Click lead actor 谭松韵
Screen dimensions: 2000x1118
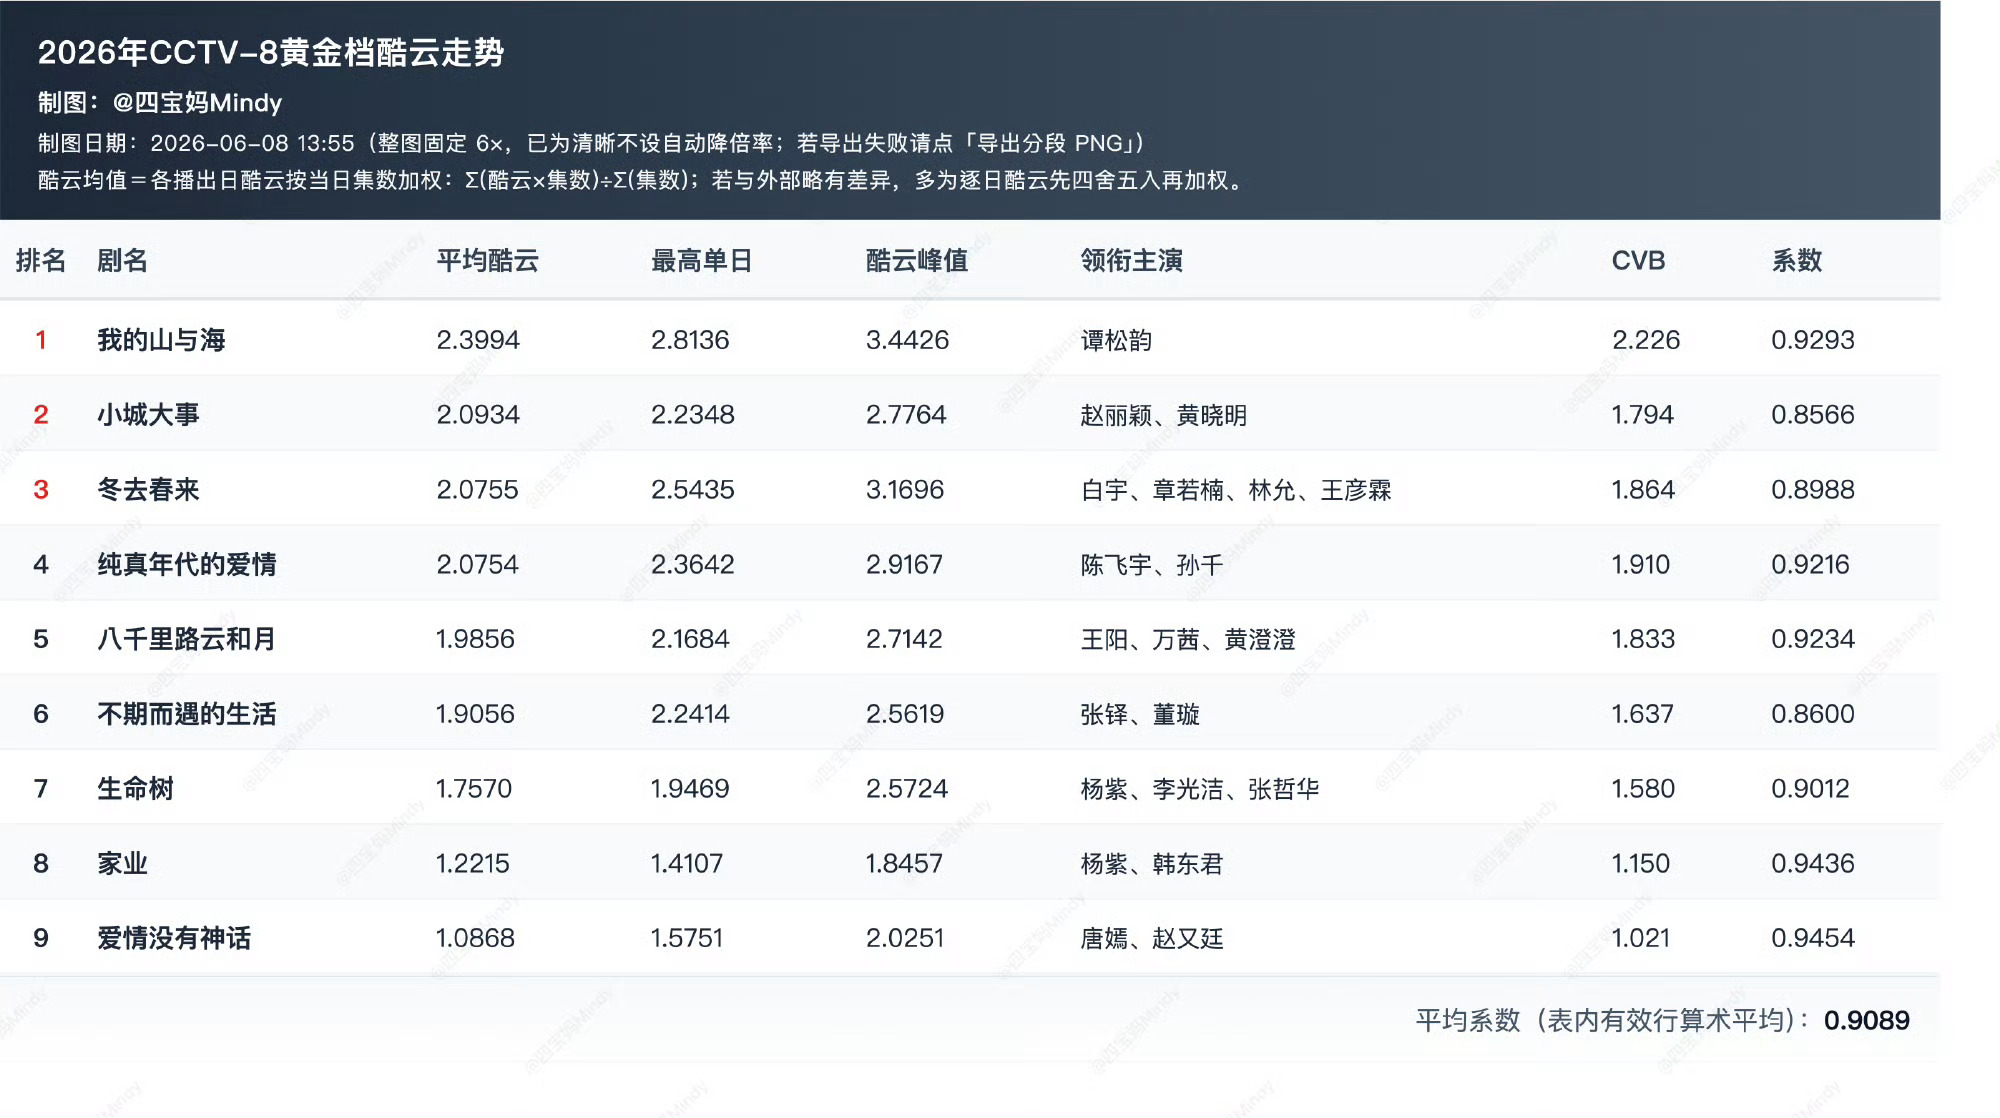(x=1116, y=341)
